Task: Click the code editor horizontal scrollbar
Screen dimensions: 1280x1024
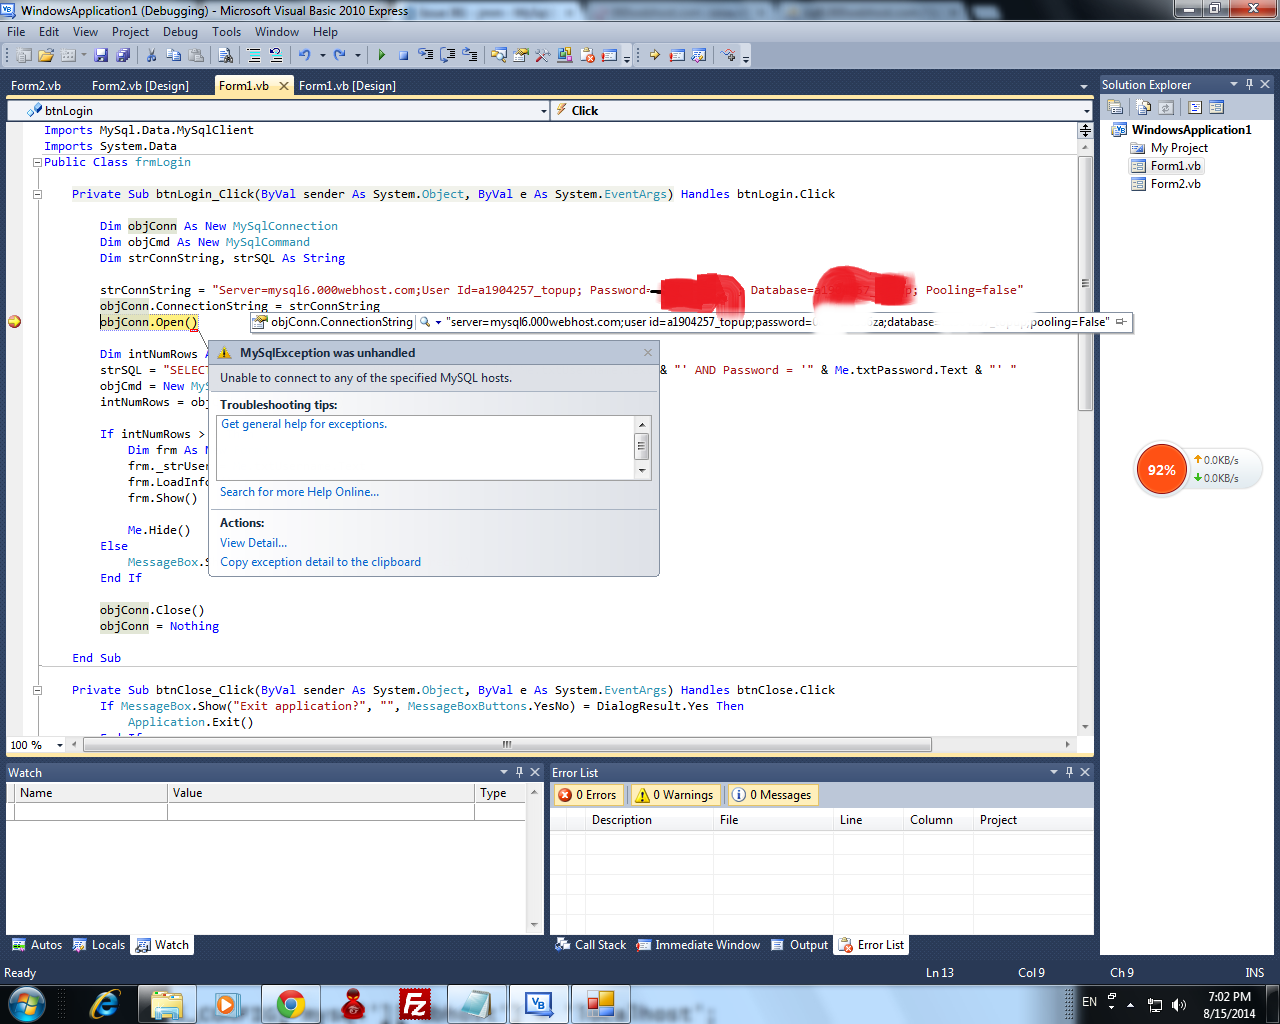Action: pos(508,745)
